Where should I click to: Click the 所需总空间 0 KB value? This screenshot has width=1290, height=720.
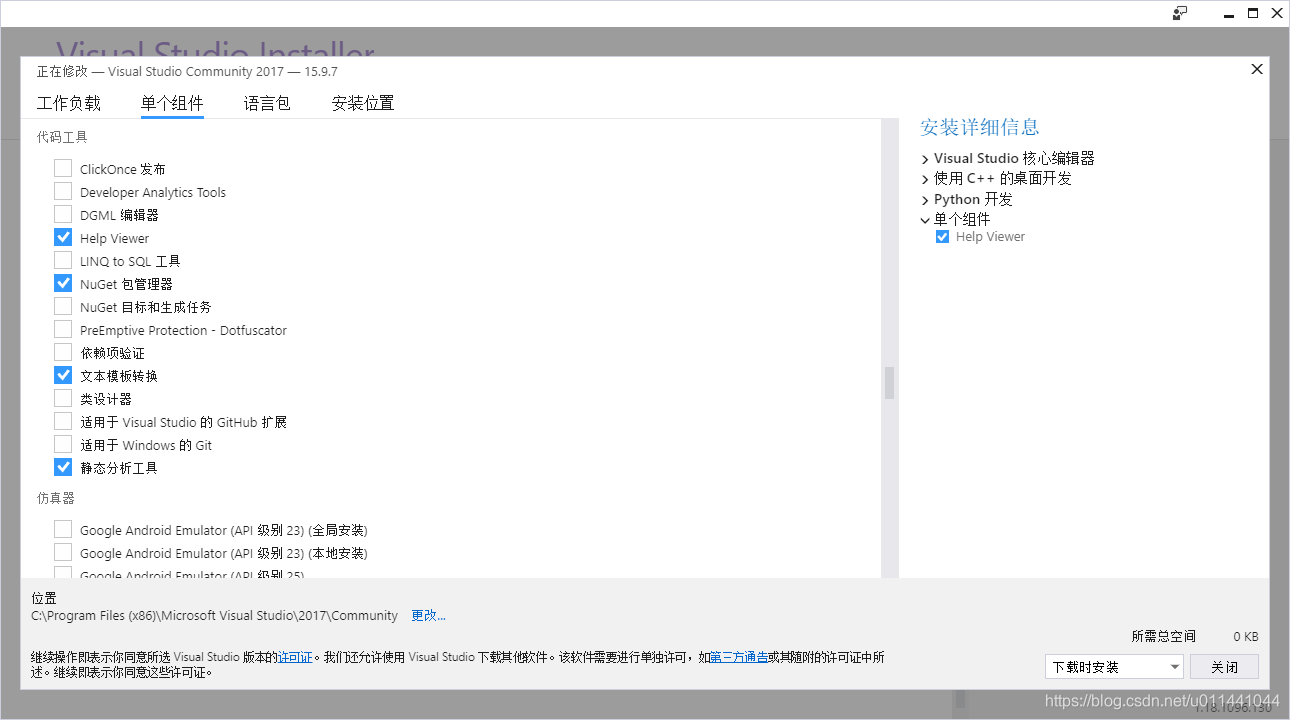tap(1246, 636)
